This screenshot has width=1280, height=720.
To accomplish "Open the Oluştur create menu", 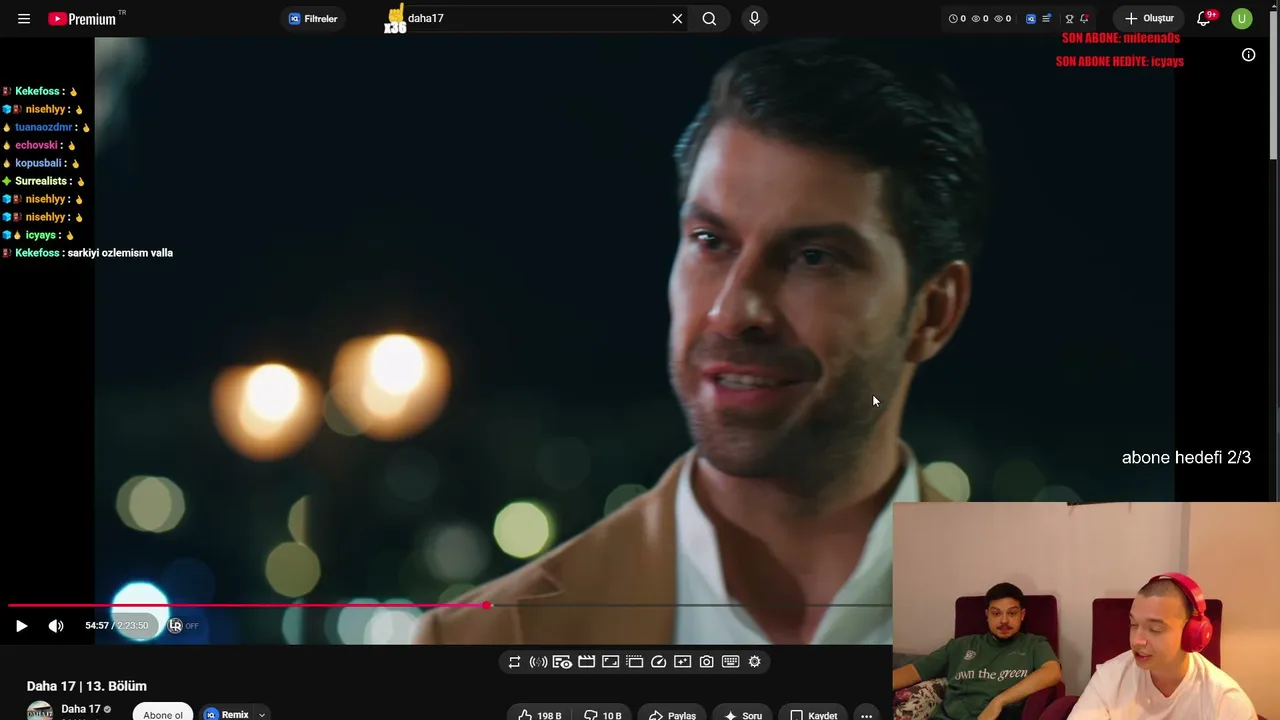I will (1149, 19).
